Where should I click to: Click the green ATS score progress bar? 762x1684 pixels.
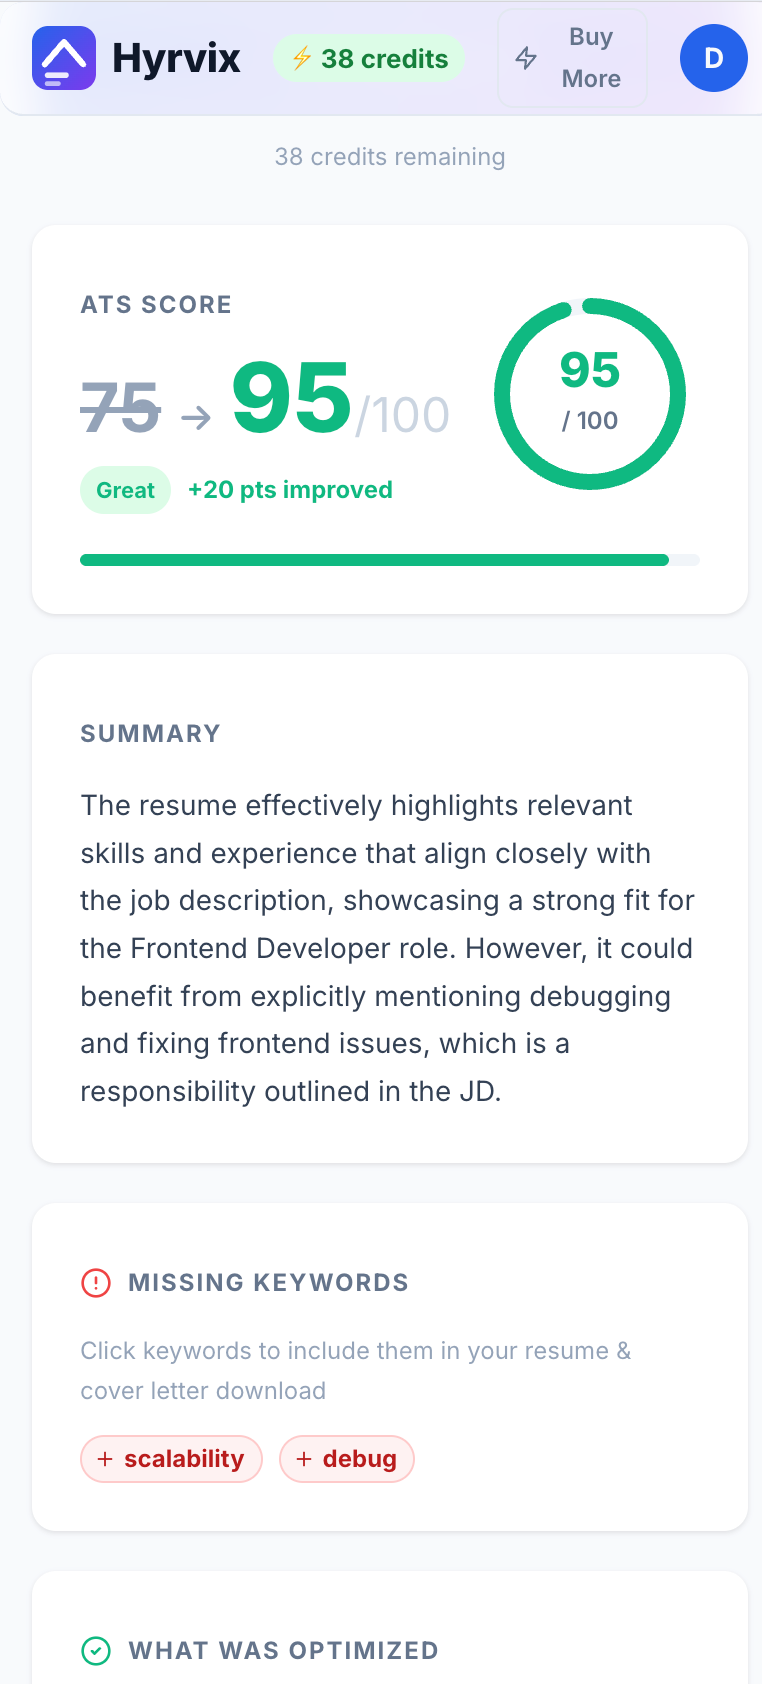pyautogui.click(x=374, y=560)
